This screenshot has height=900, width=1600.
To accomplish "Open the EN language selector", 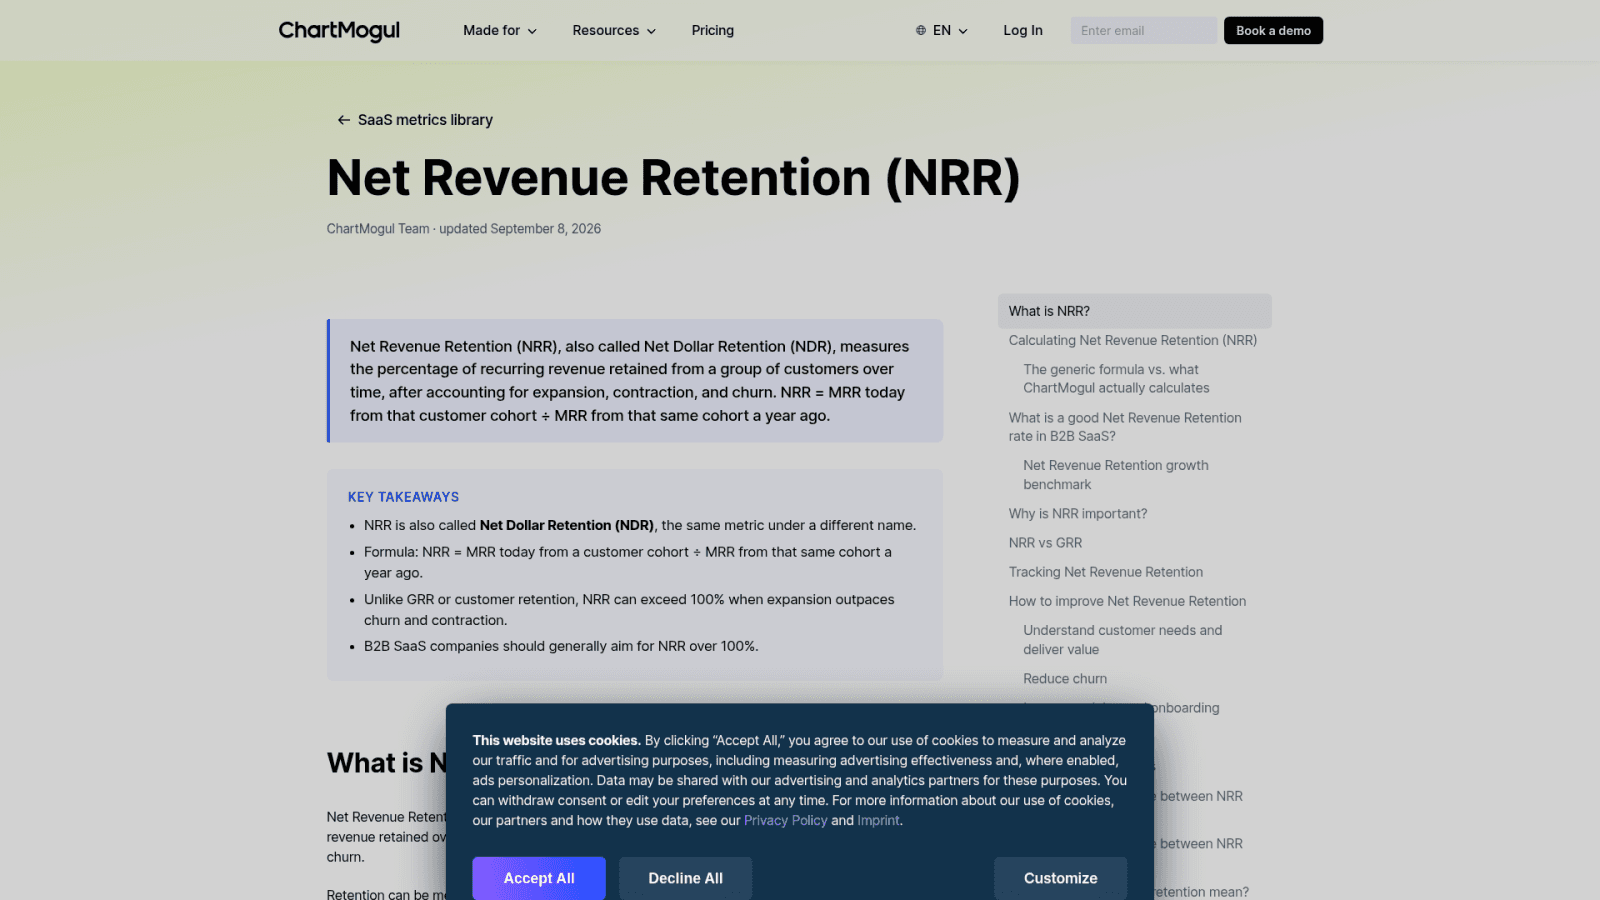I will point(942,31).
